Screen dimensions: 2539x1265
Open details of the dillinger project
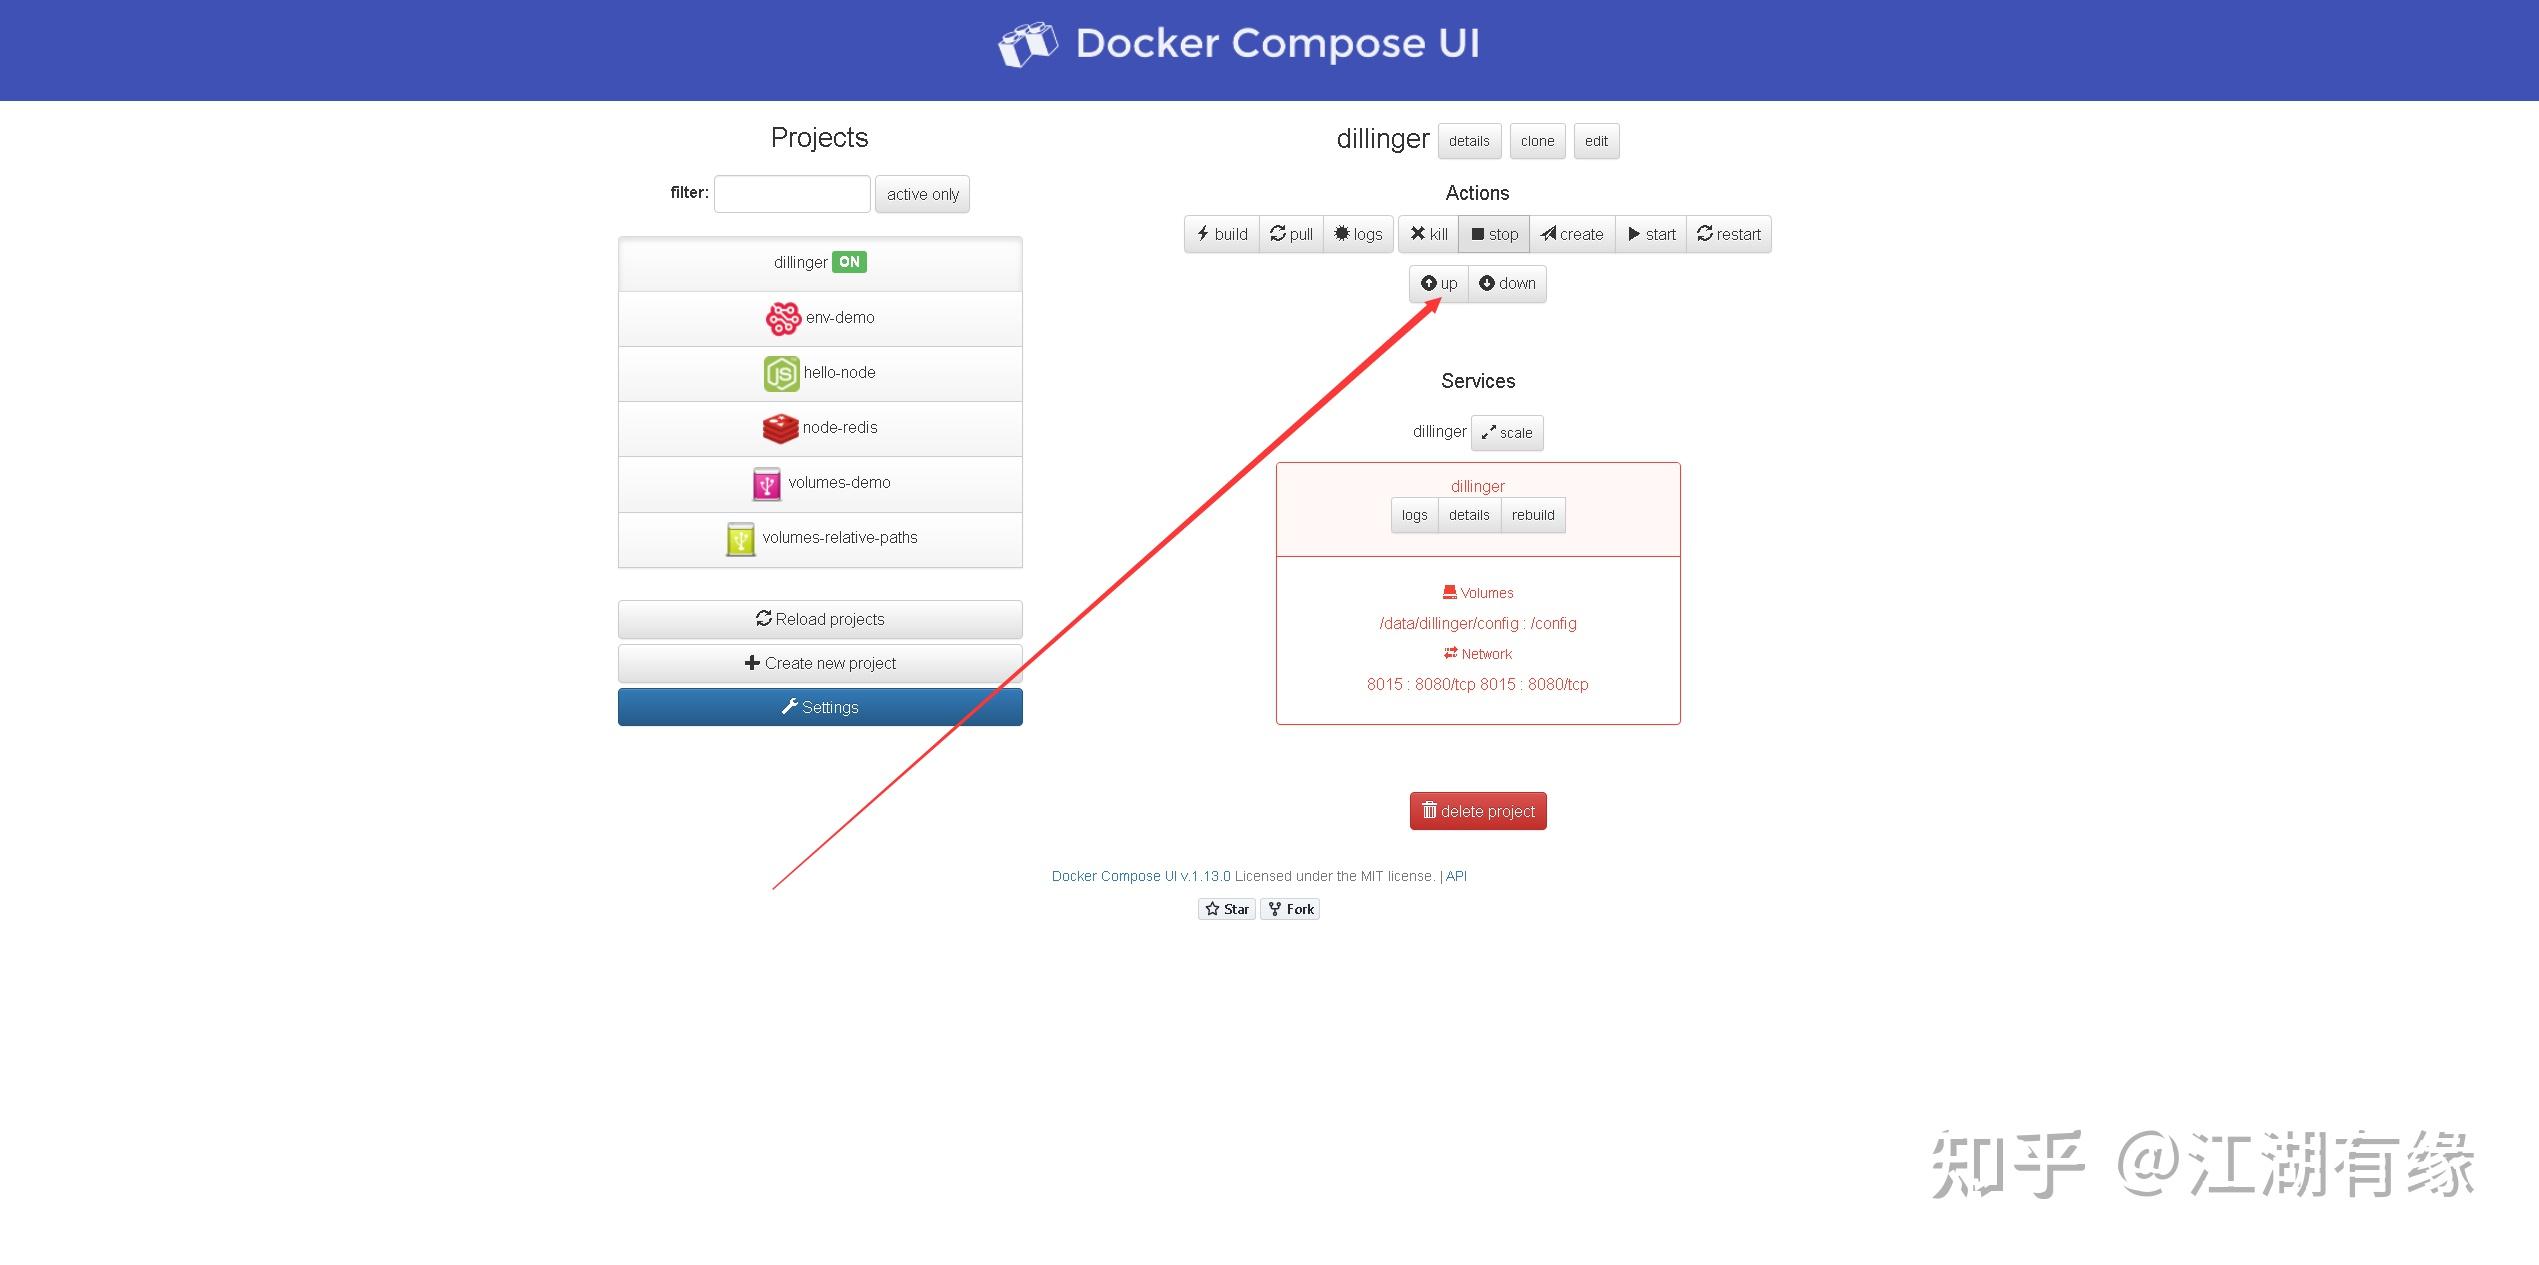1469,141
